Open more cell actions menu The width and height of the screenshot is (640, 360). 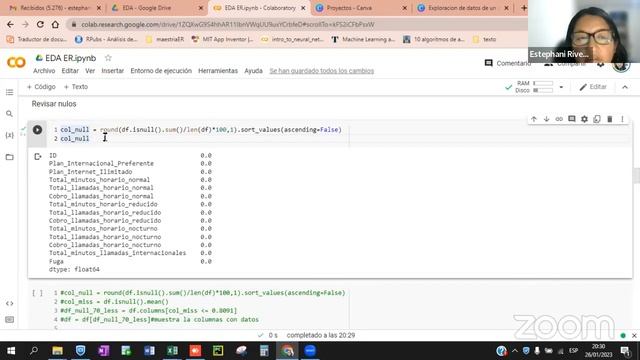[622, 119]
